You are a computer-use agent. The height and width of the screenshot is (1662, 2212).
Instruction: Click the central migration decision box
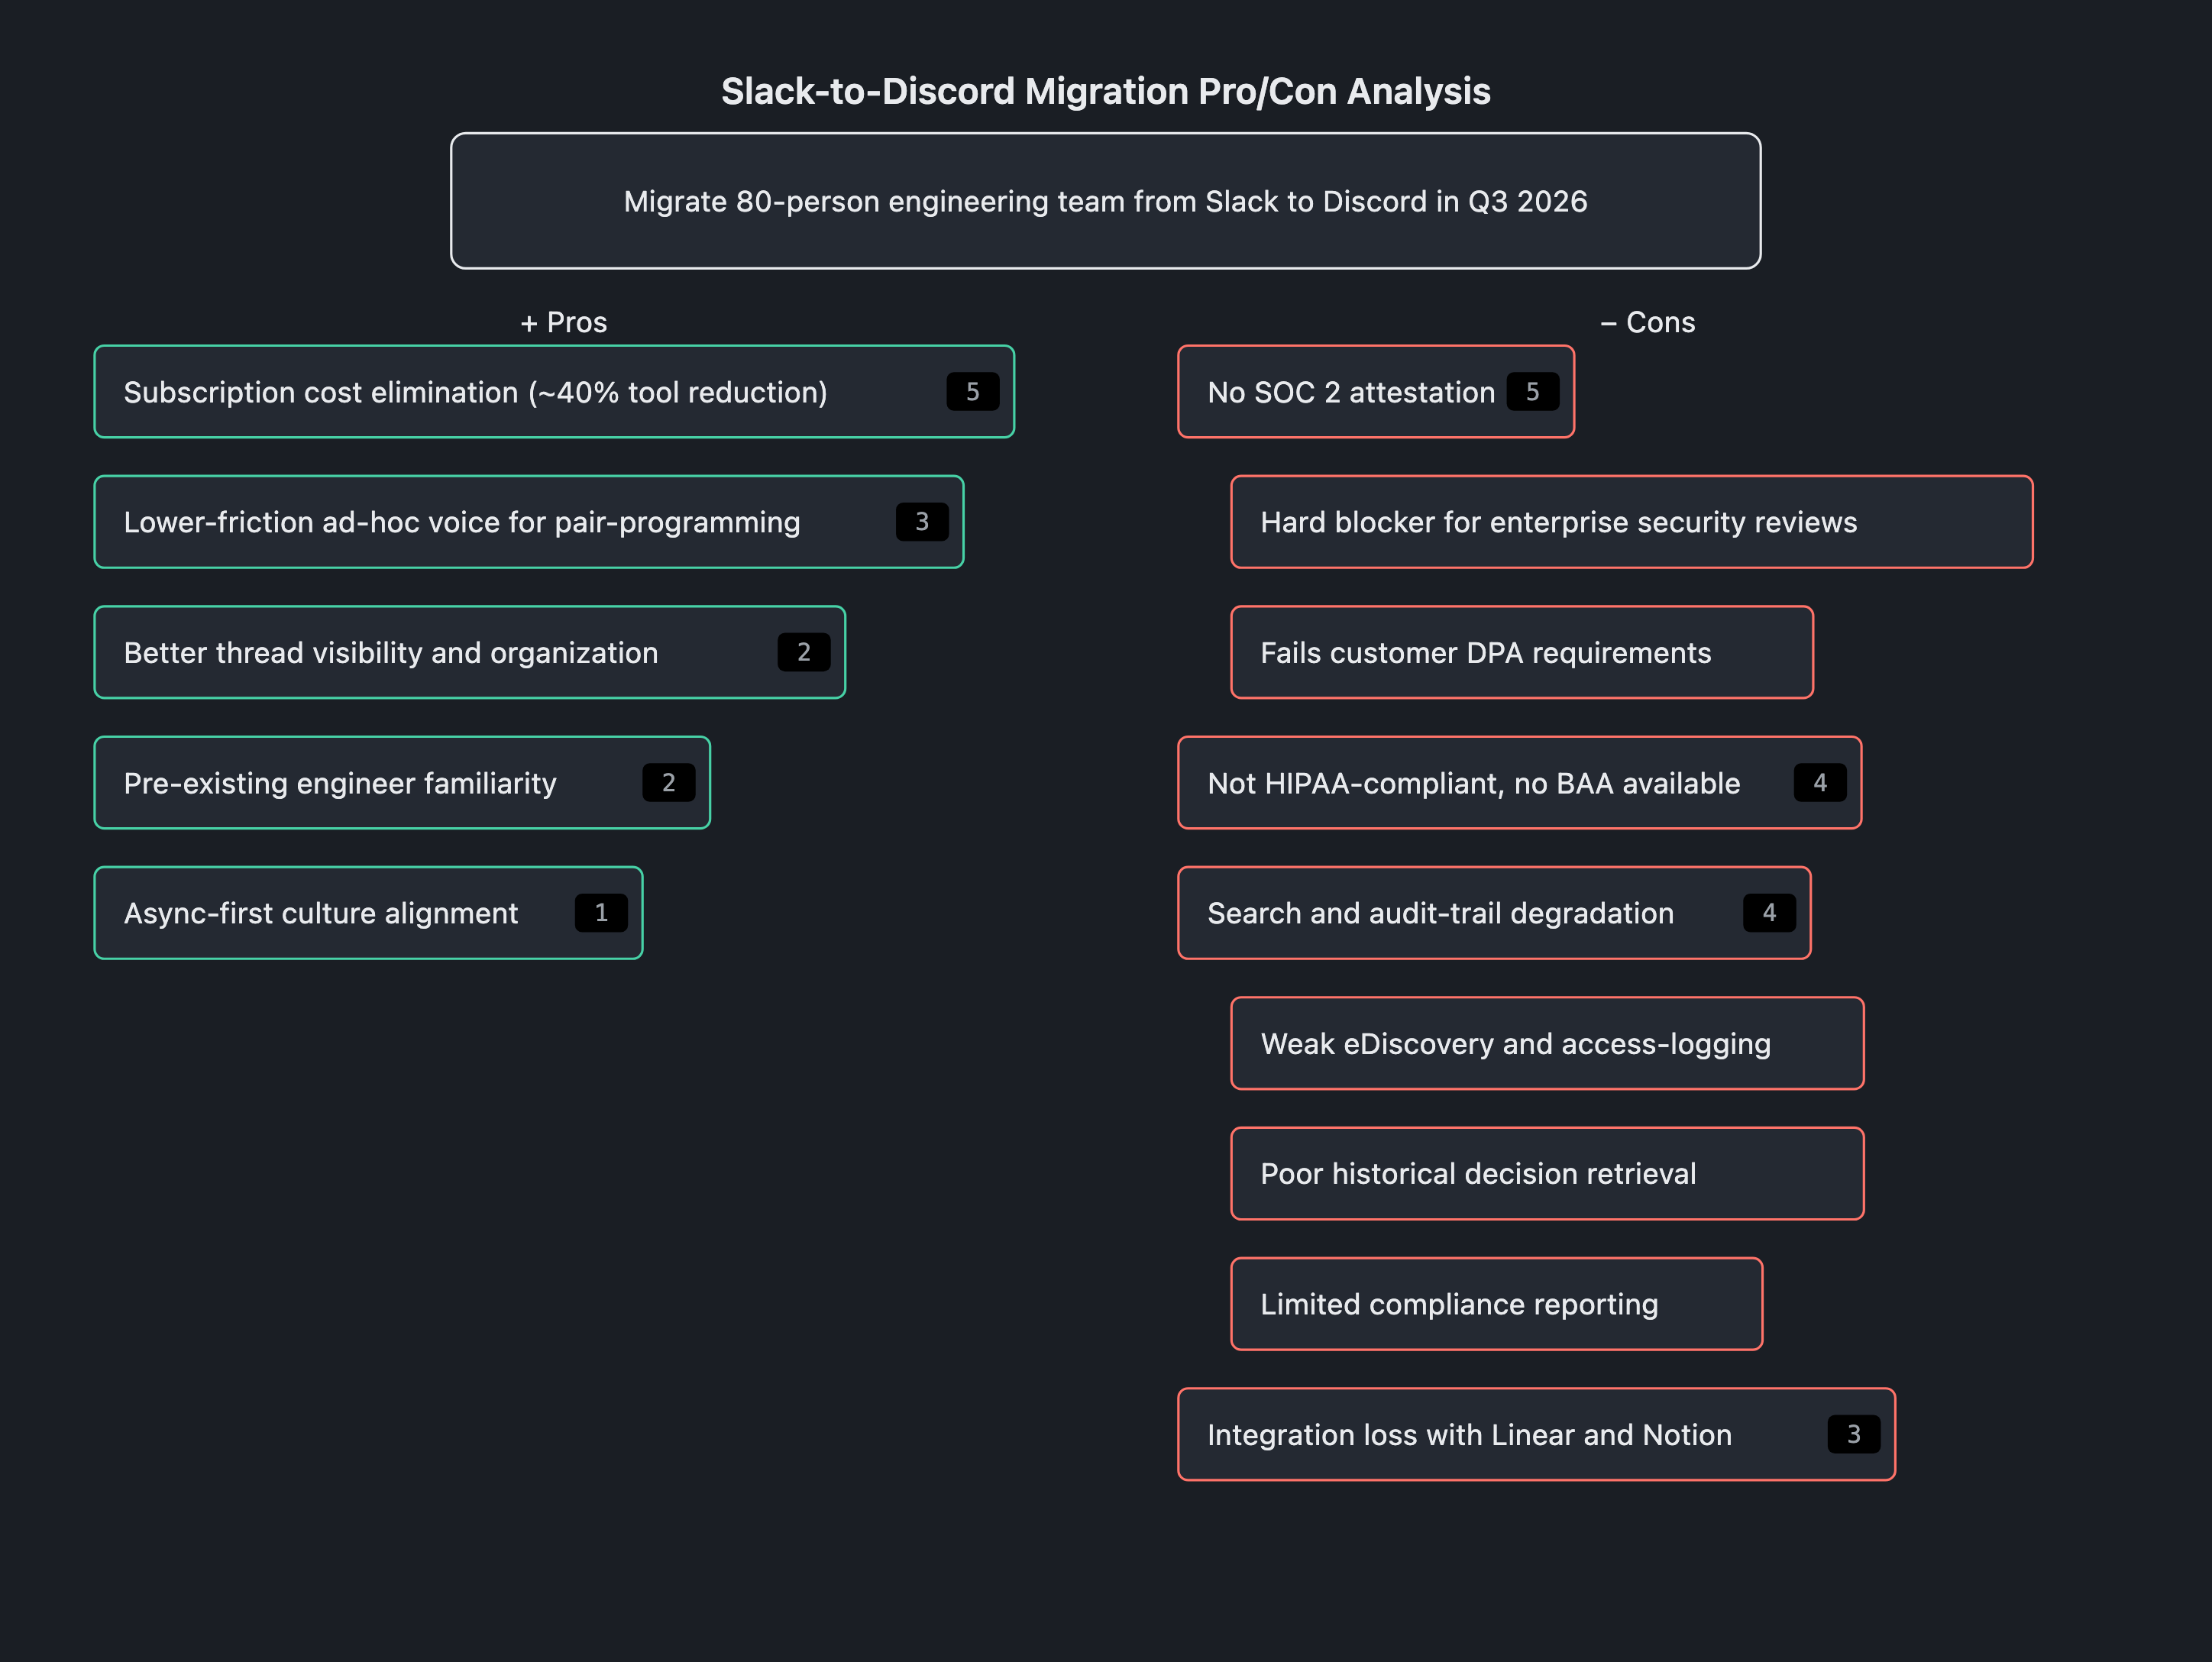[1105, 201]
